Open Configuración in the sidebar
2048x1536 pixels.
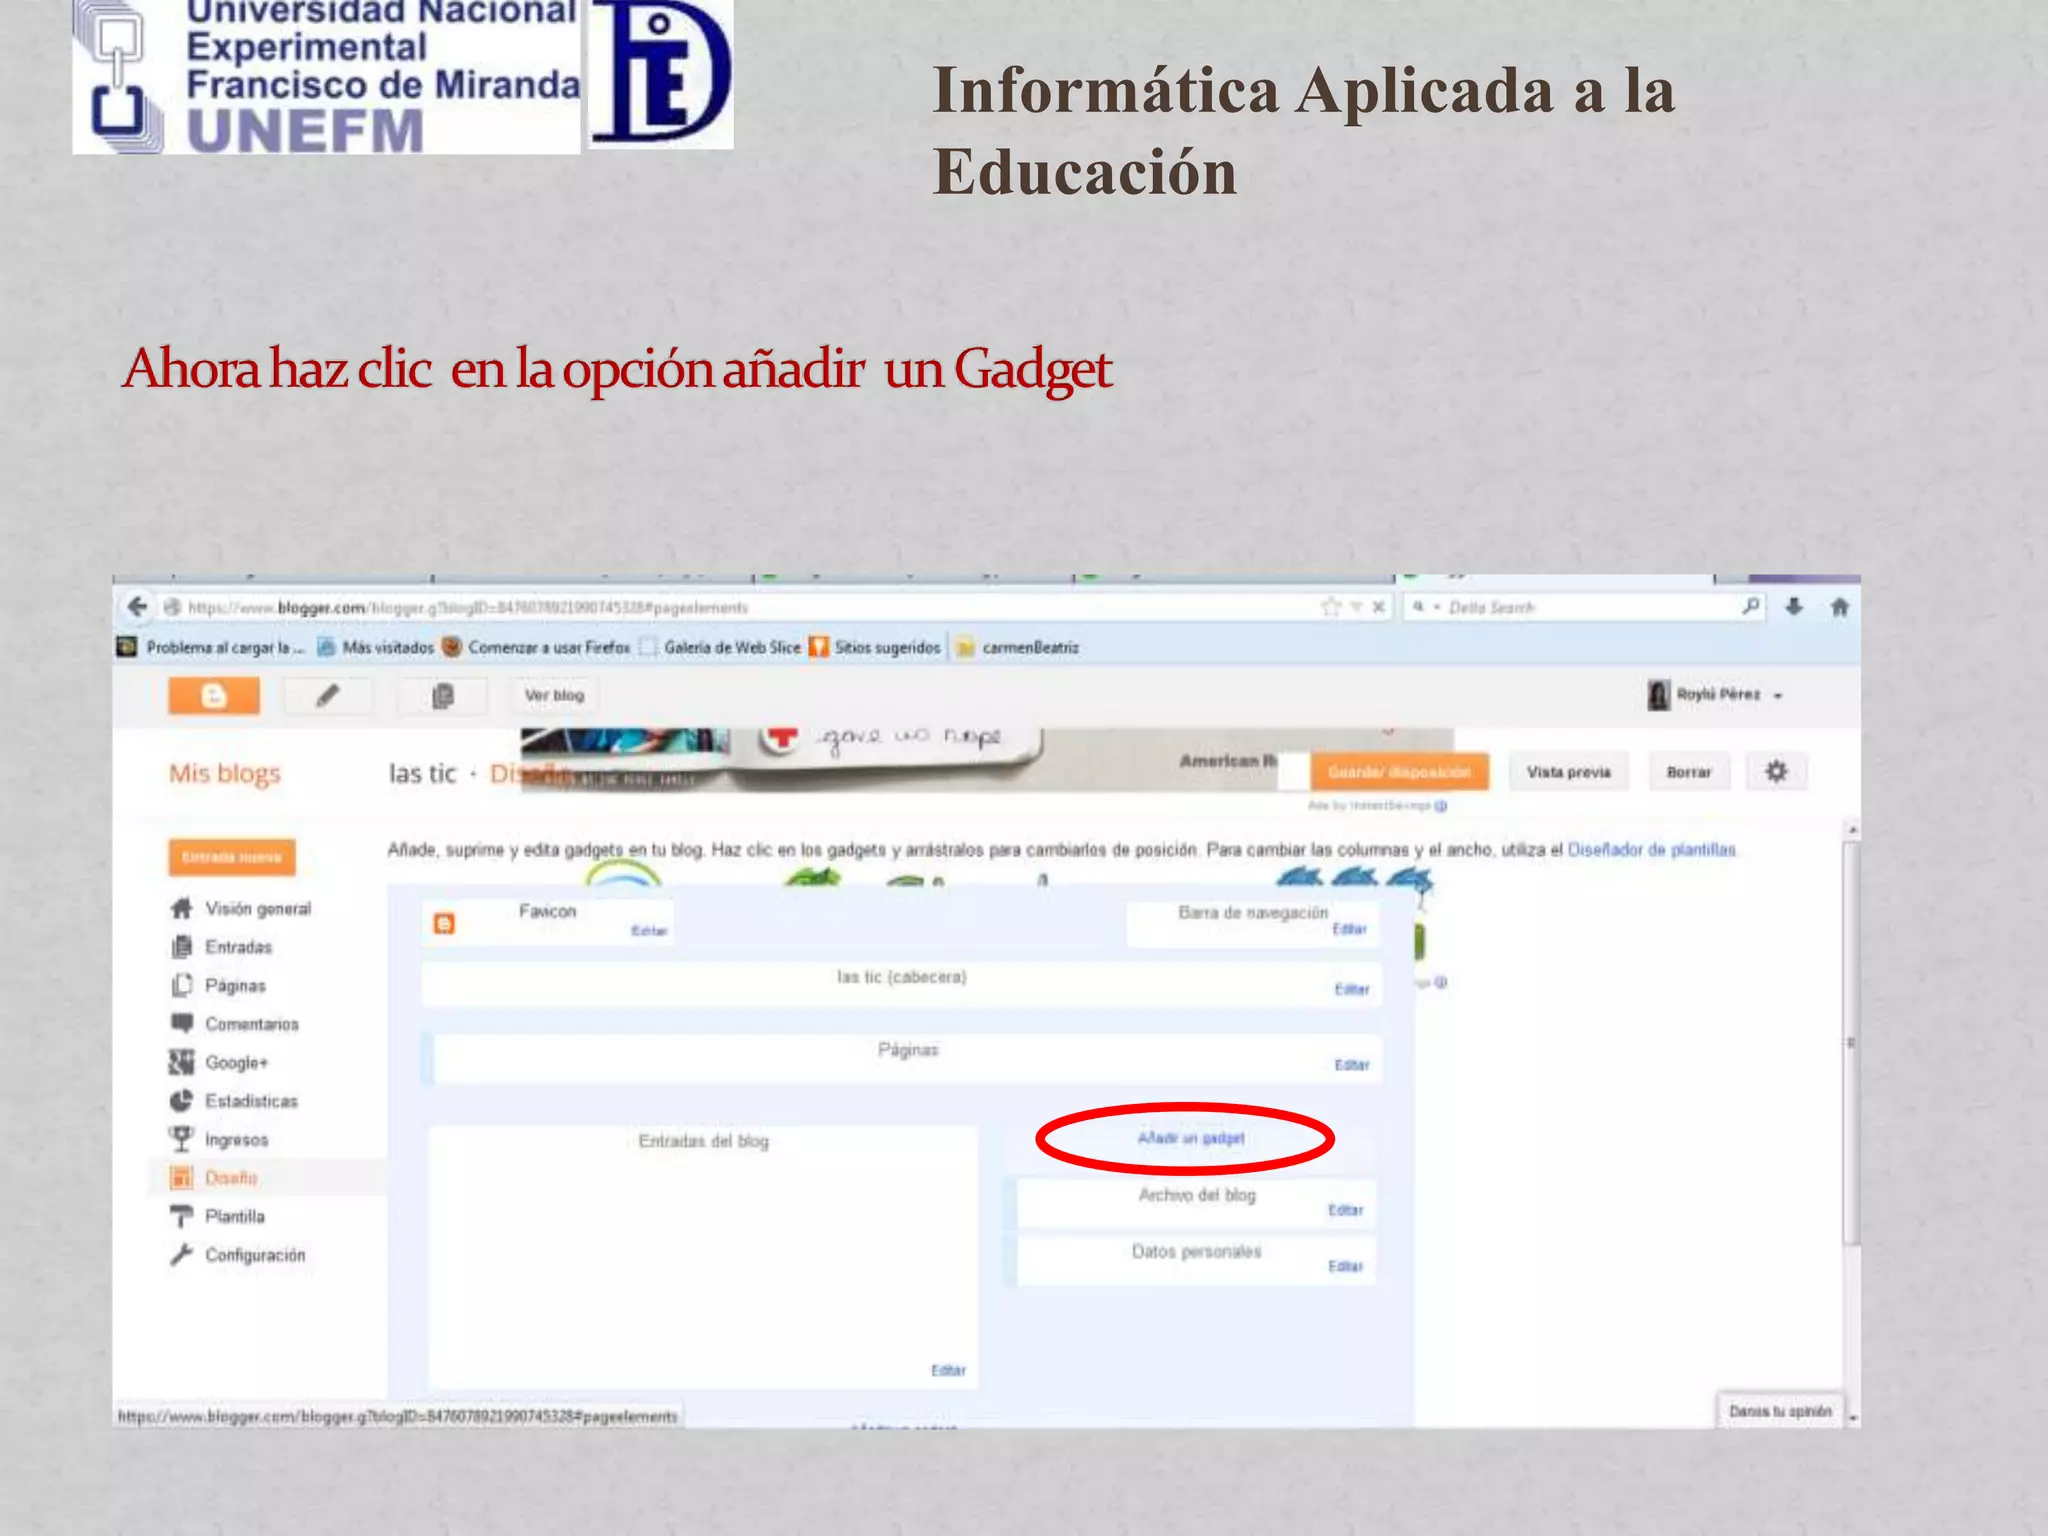coord(255,1255)
